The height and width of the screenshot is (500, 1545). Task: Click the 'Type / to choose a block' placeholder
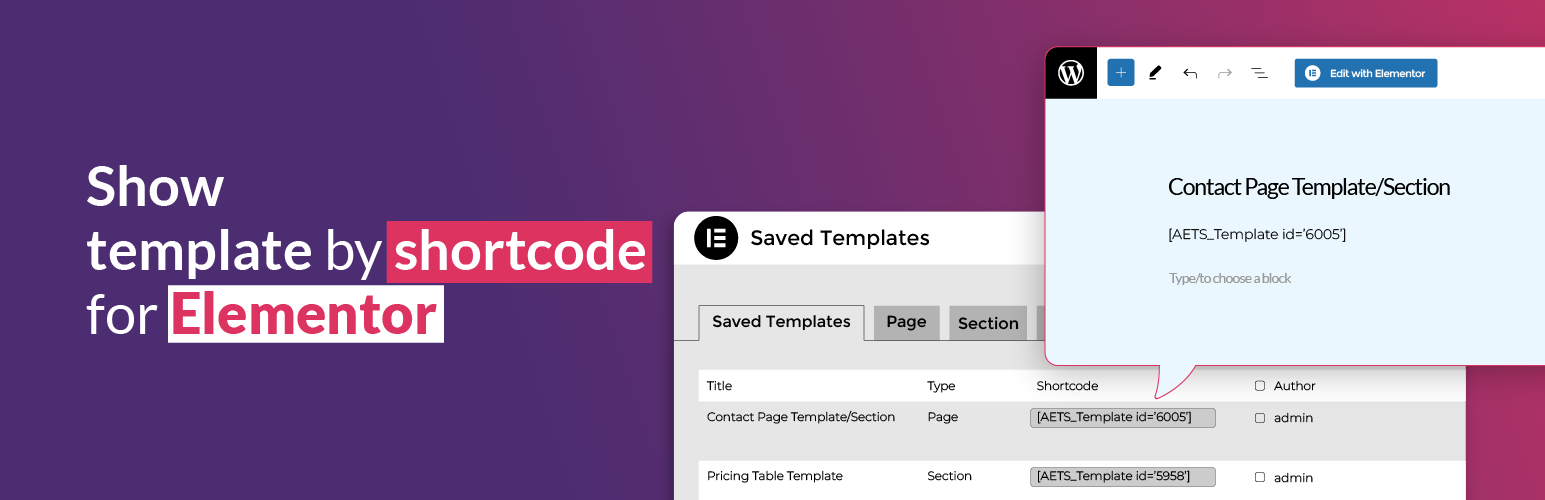click(1230, 278)
